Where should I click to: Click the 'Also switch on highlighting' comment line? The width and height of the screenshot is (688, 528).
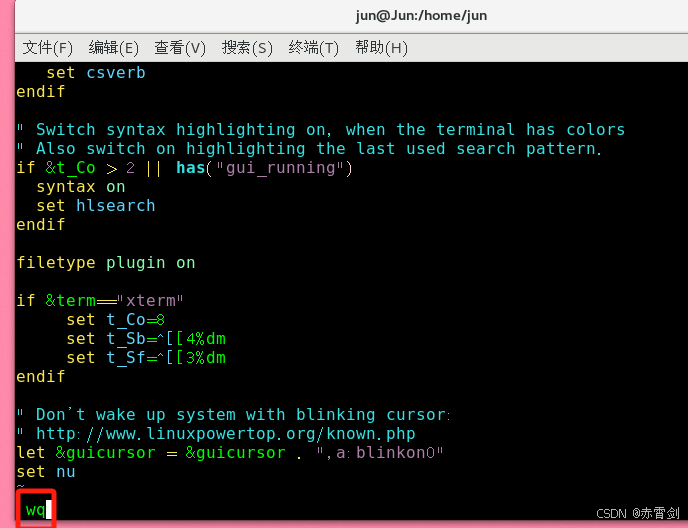(x=309, y=149)
